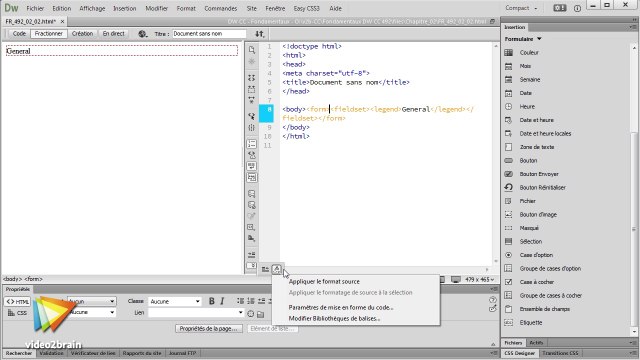Remove comment using code toolbar icon
The height and width of the screenshot is (360, 640).
coord(251,205)
